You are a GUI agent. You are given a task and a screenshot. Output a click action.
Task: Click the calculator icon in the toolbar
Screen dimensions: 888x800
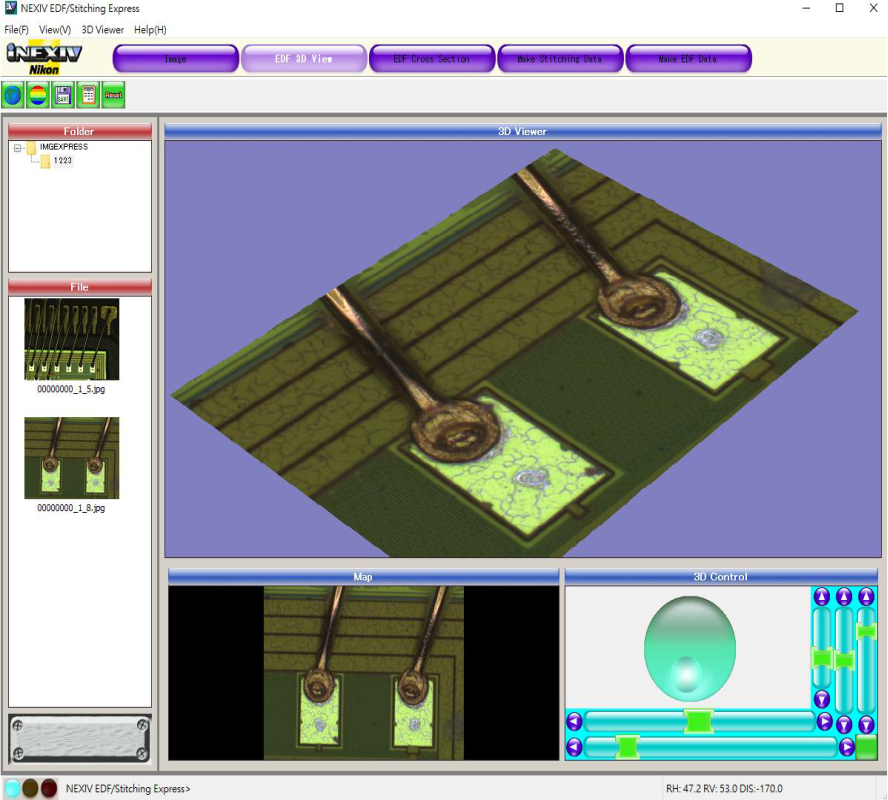88,95
